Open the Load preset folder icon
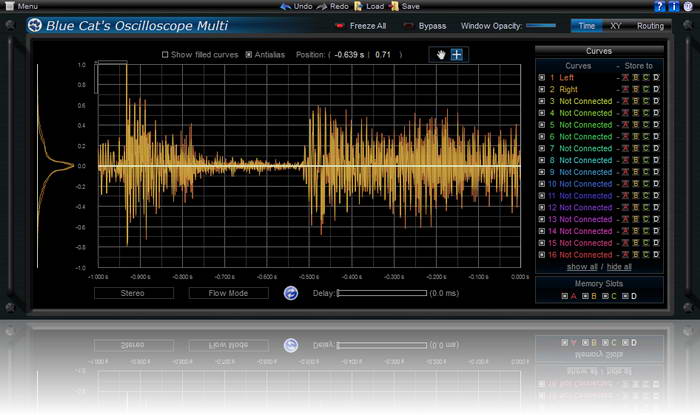This screenshot has width=700, height=415. pyautogui.click(x=359, y=6)
